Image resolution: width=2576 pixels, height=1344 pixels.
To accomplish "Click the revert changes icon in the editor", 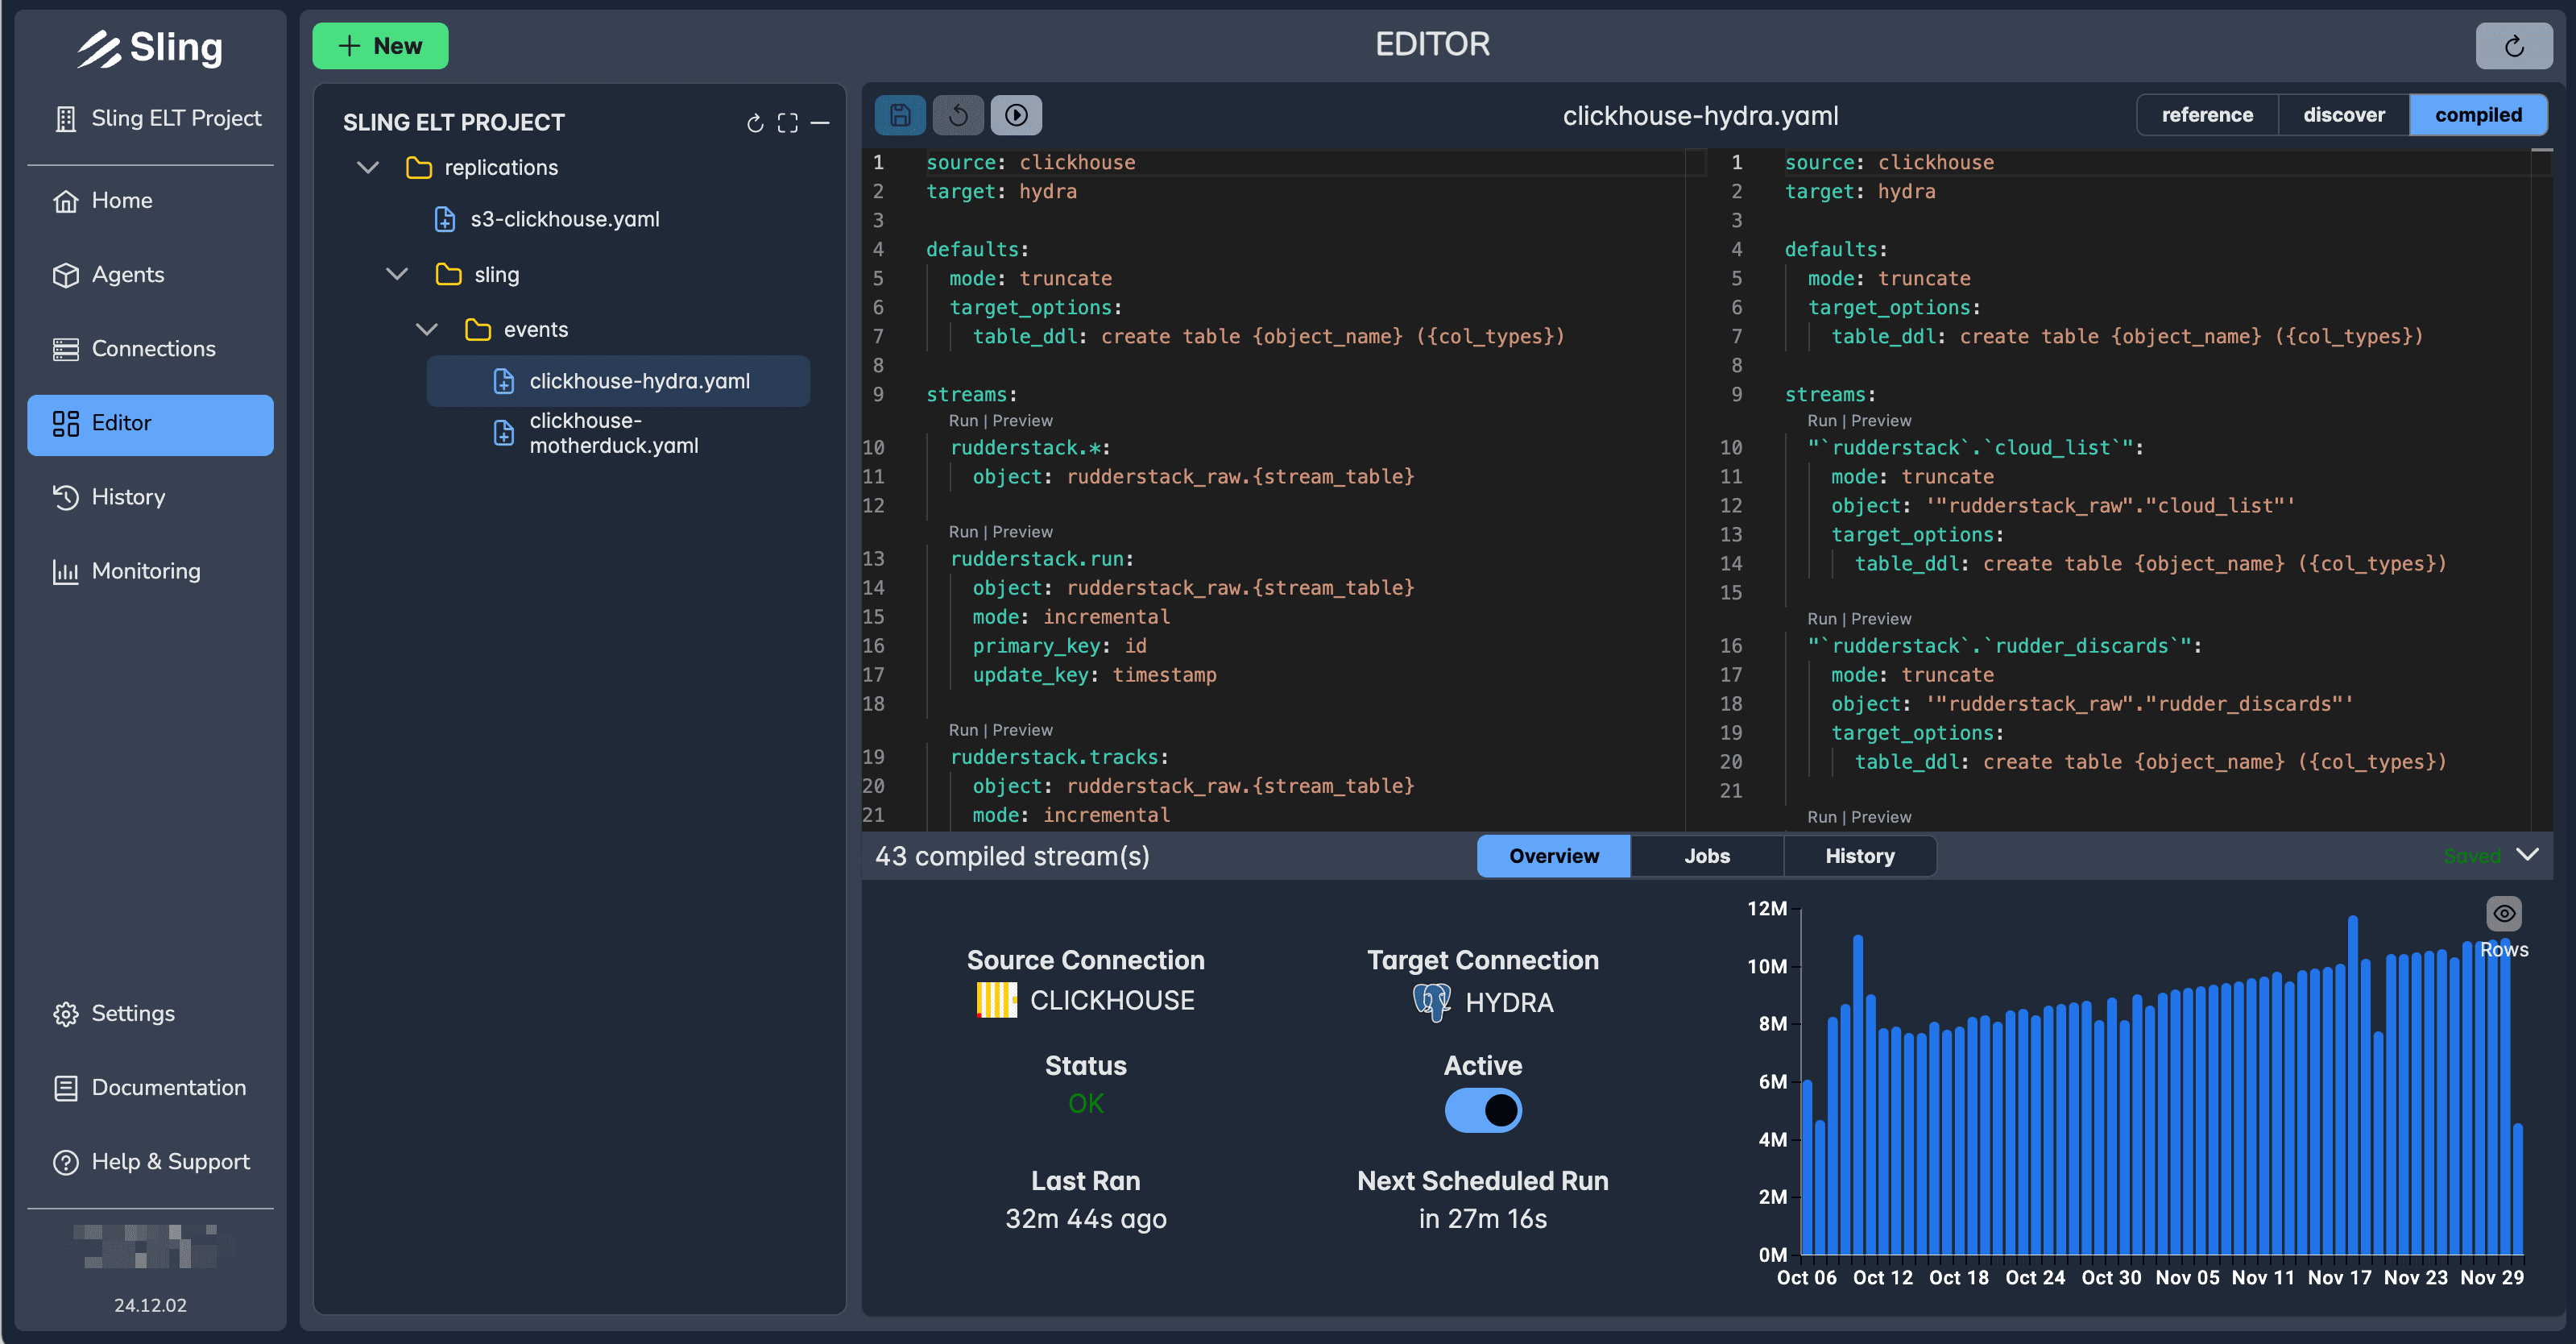I will (x=958, y=115).
